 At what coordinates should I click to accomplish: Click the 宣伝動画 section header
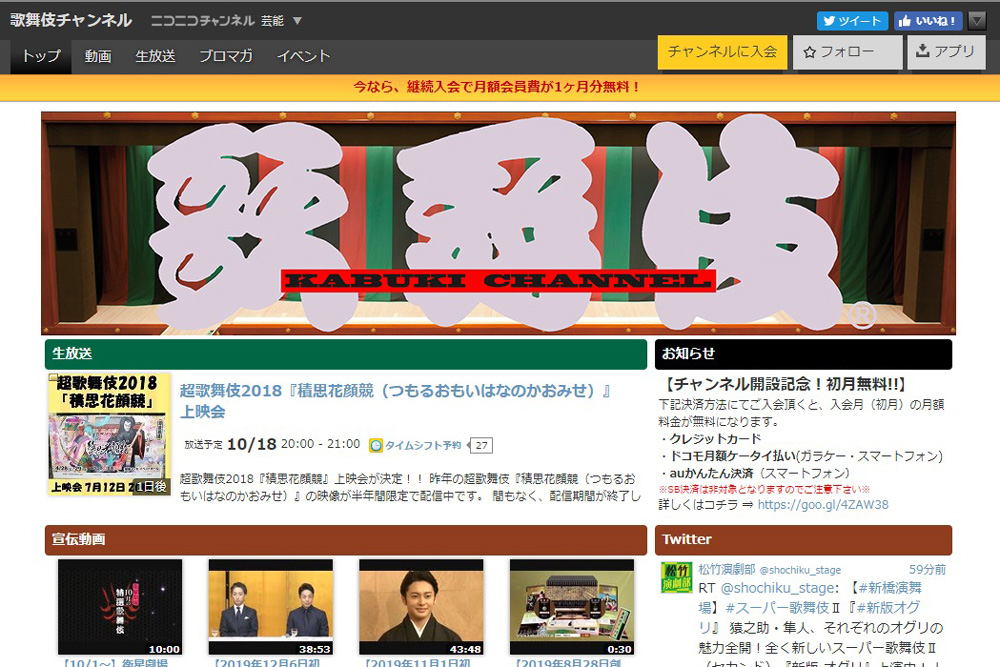[346, 540]
